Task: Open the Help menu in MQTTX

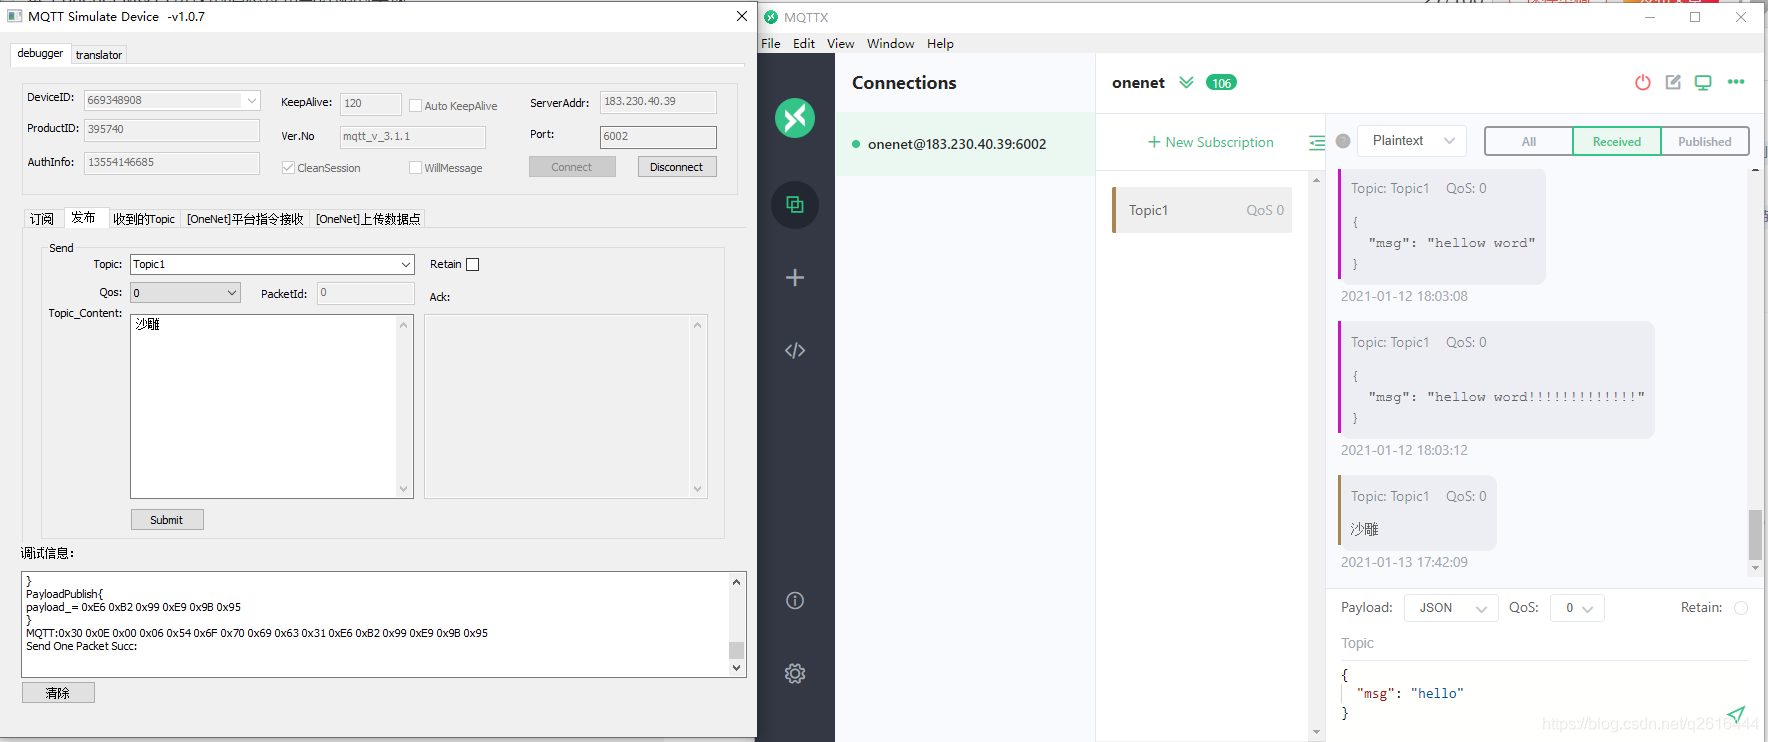Action: click(940, 43)
